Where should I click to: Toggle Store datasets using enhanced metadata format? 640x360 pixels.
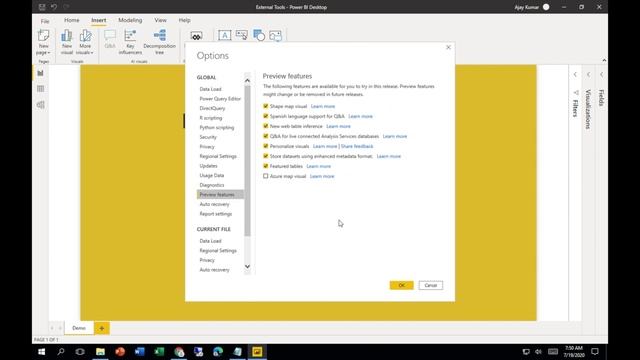coord(266,156)
